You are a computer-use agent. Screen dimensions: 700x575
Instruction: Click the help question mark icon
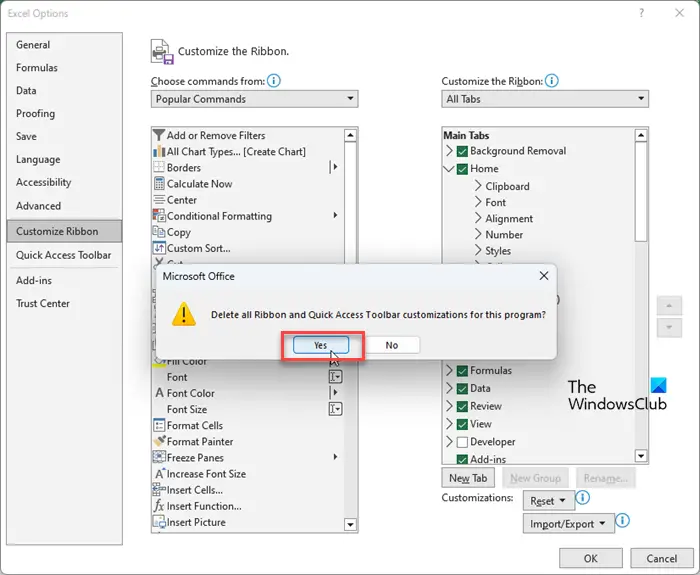point(642,13)
